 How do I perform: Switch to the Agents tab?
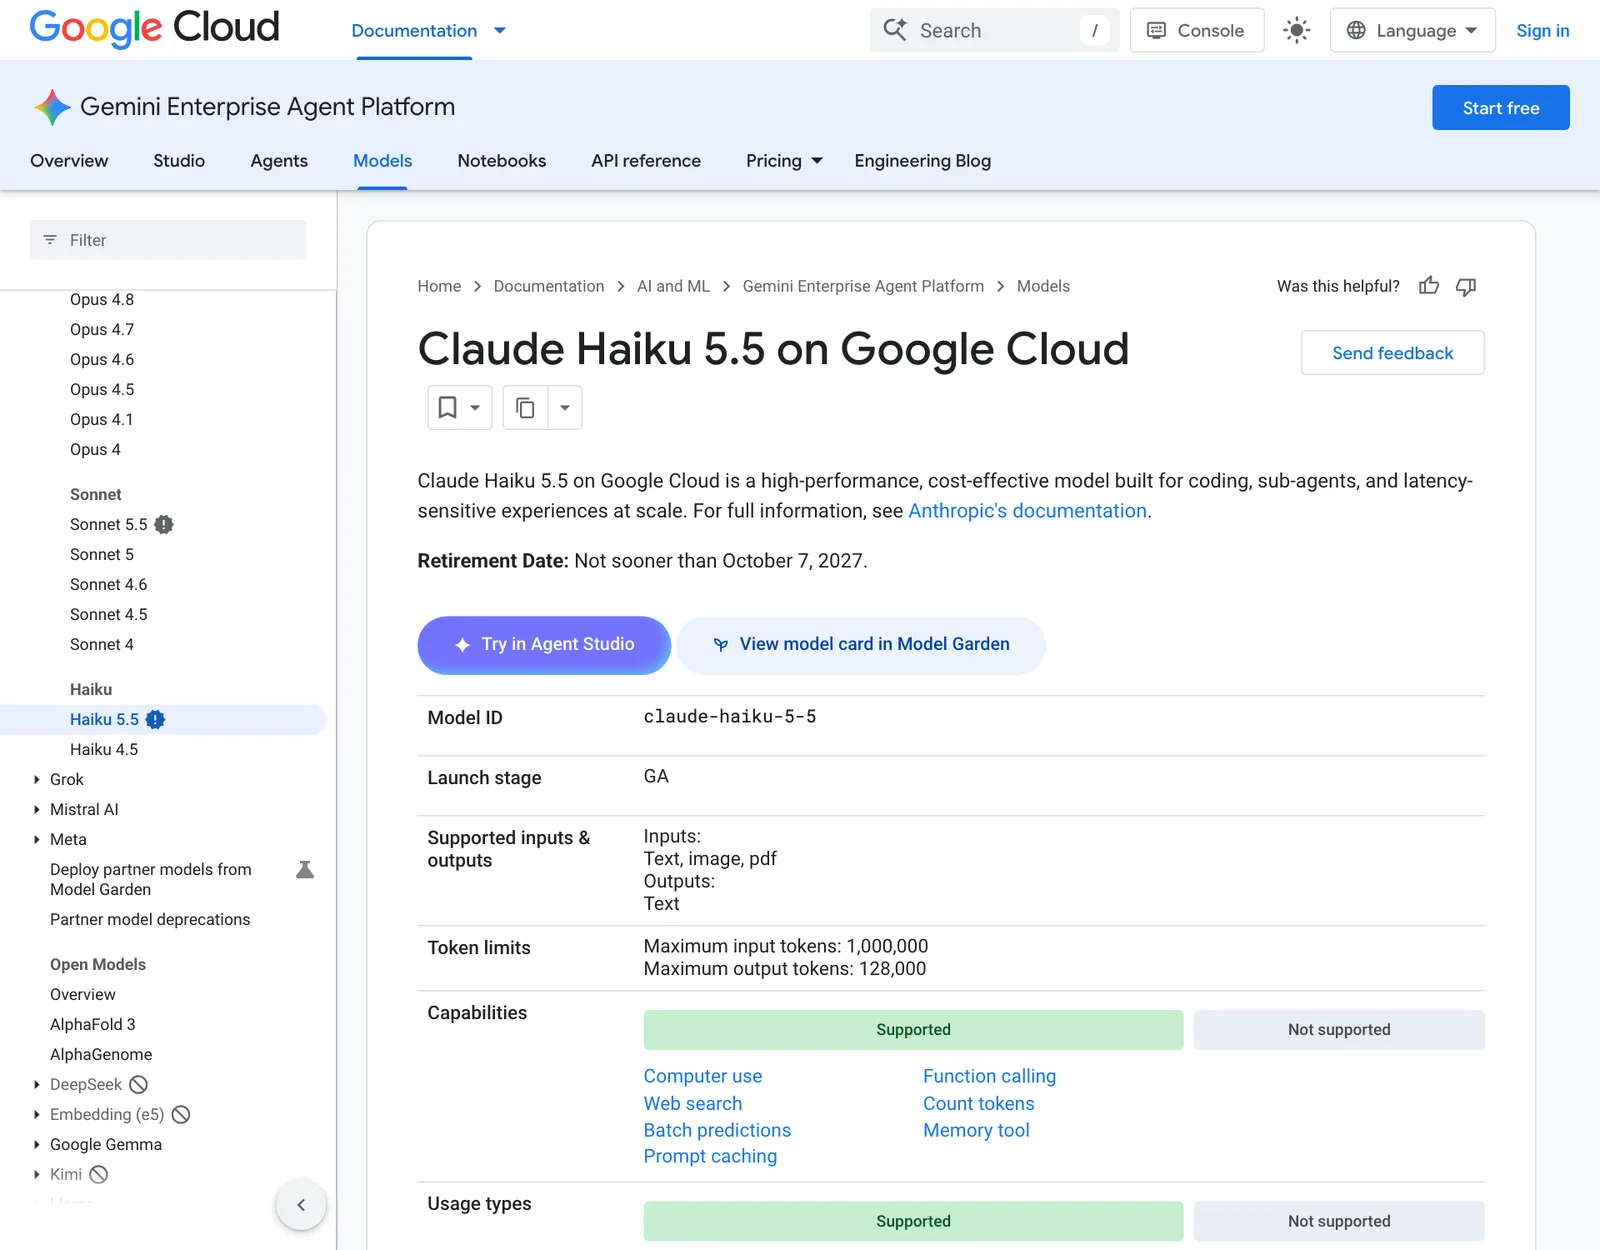tap(279, 161)
